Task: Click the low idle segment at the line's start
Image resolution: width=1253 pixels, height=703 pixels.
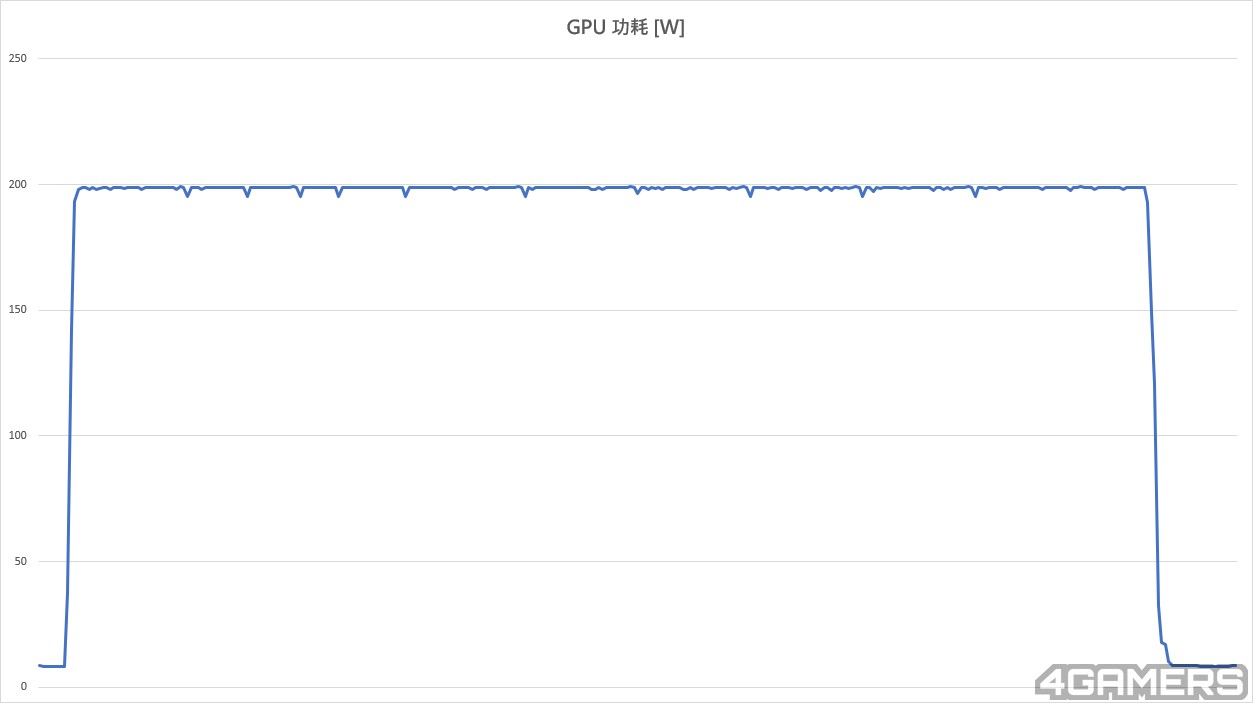Action: point(51,666)
